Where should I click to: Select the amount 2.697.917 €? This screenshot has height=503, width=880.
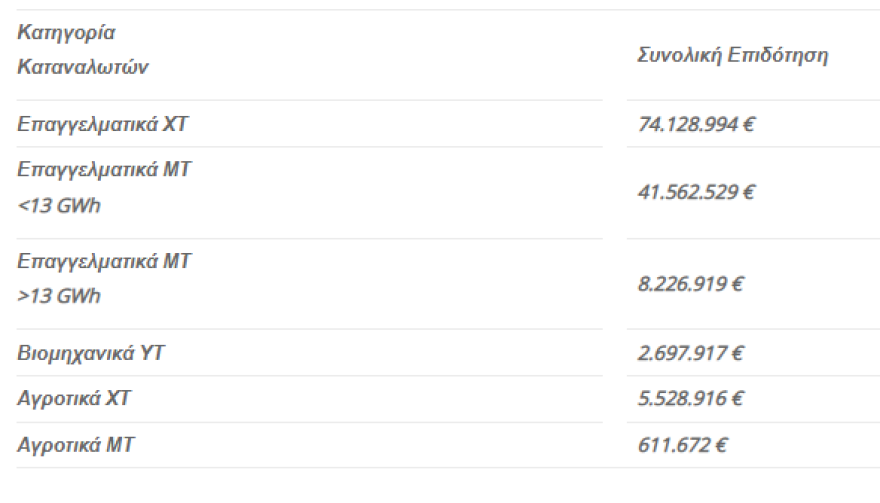[x=691, y=353]
